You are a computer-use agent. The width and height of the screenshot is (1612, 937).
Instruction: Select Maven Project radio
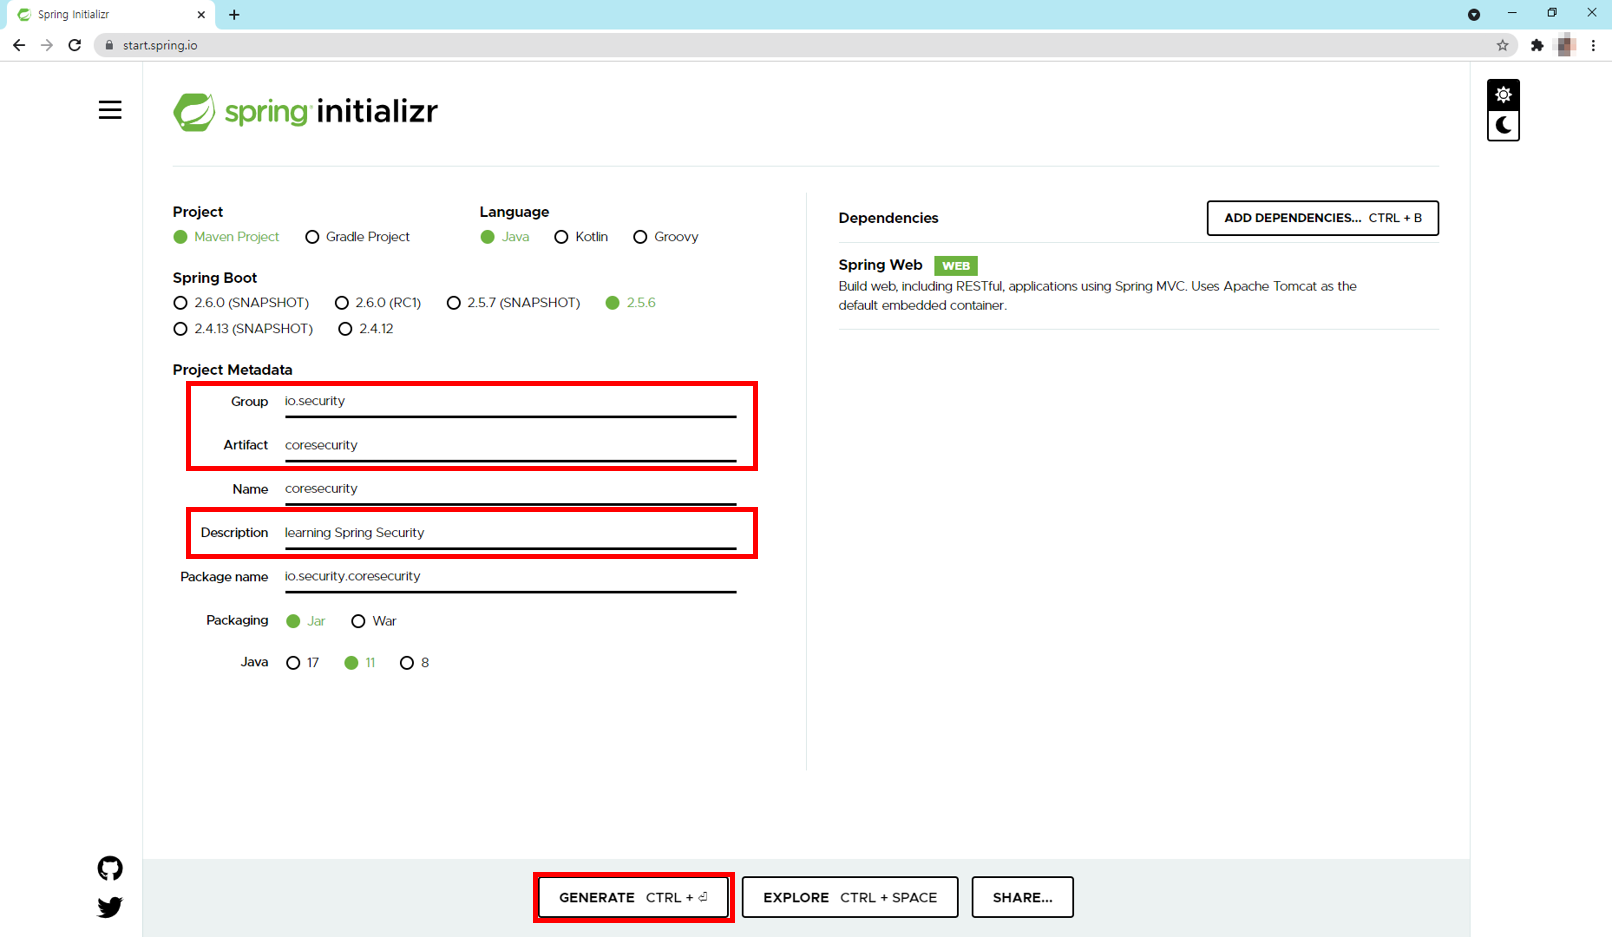coord(226,237)
